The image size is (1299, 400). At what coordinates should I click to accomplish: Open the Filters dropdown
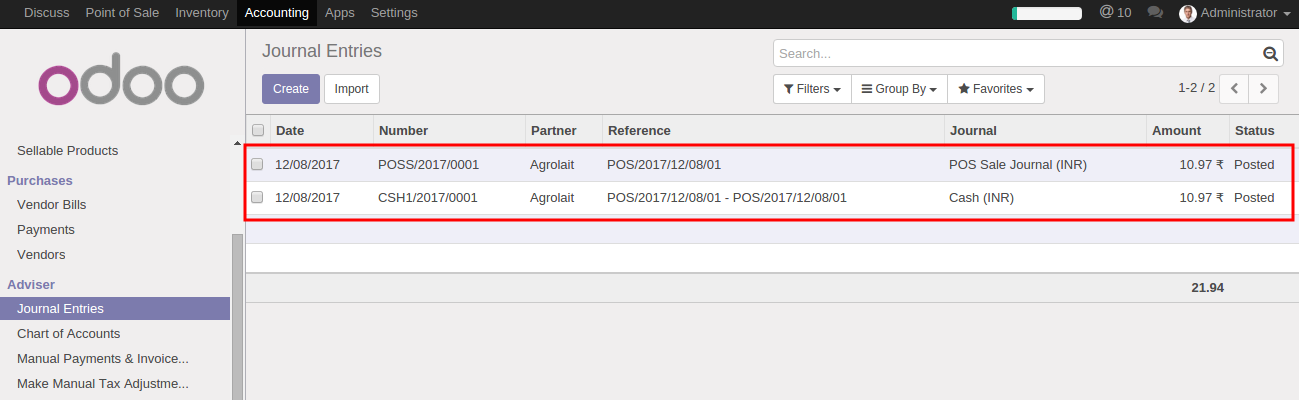812,89
